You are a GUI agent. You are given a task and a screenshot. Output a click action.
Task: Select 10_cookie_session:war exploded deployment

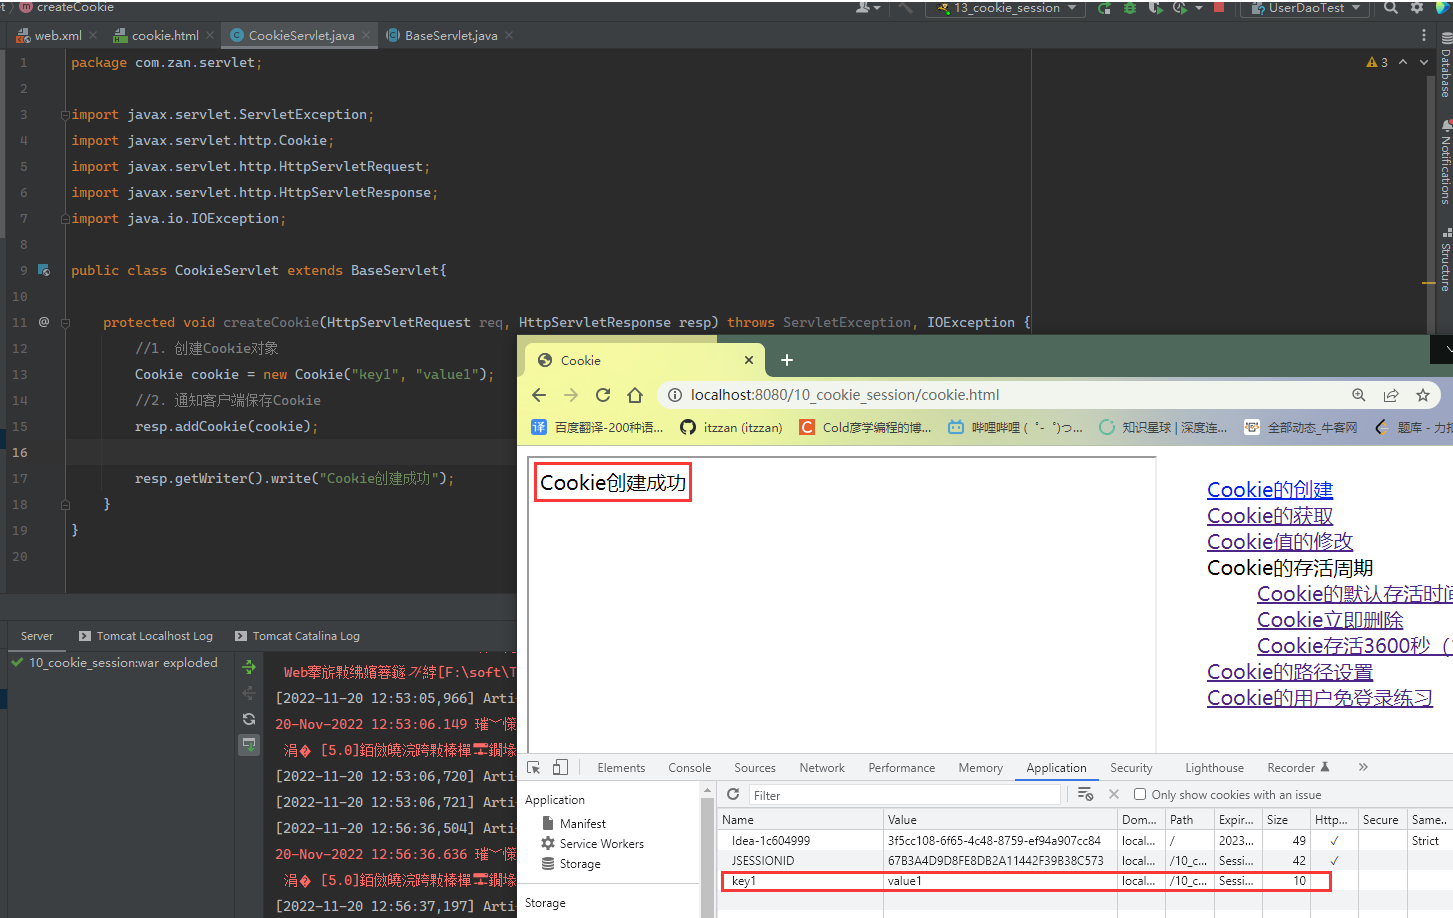(114, 663)
